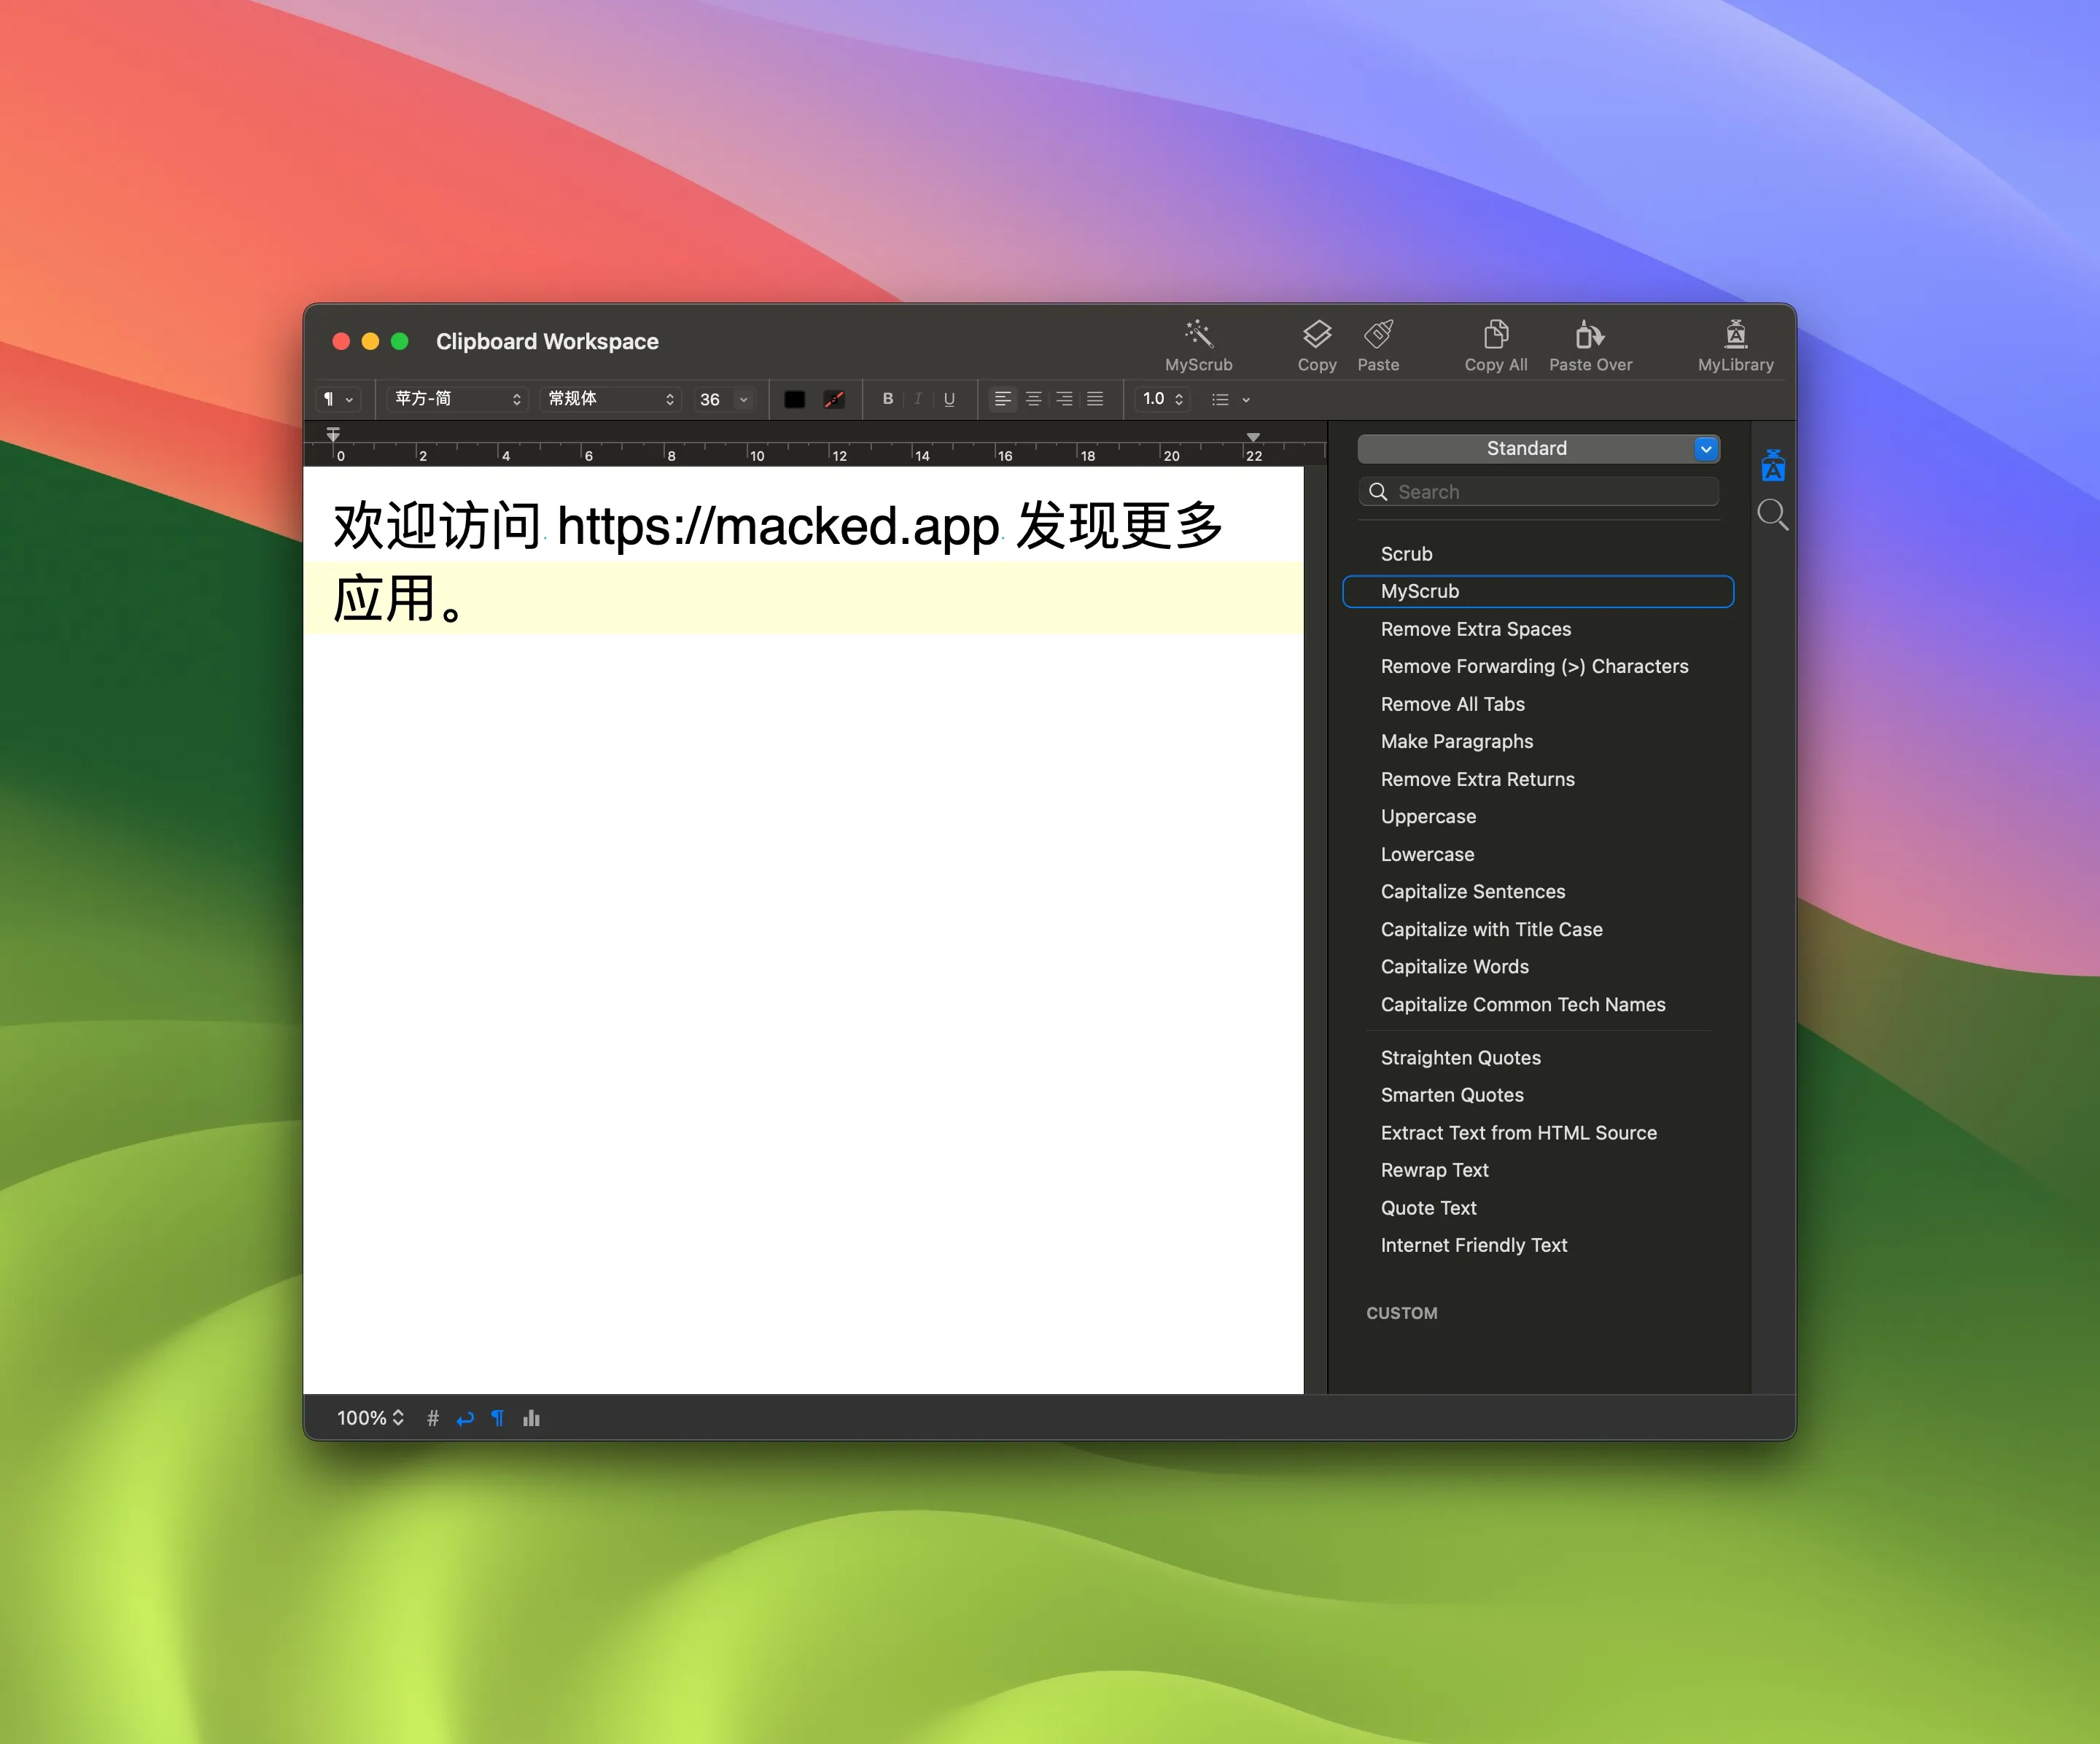Choose Uppercase action
This screenshot has width=2100, height=1744.
tap(1538, 816)
